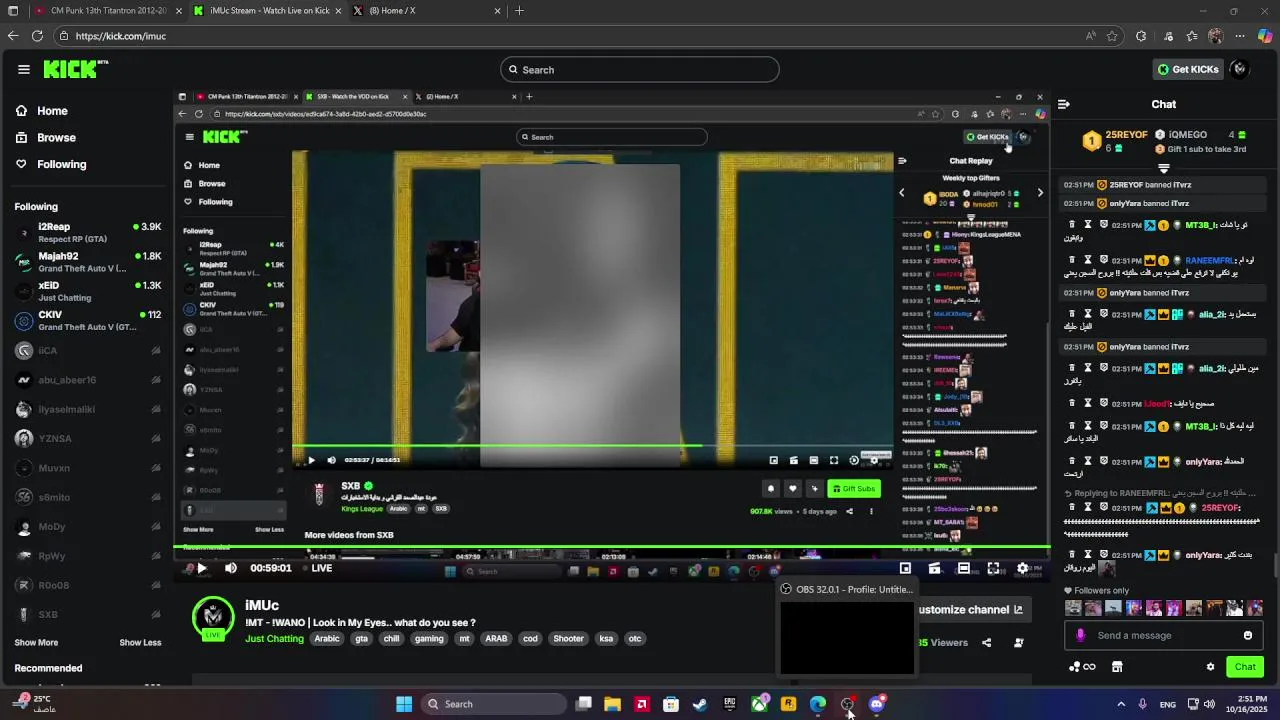Open the chat shop icon
This screenshot has height=720, width=1280.
click(1117, 667)
